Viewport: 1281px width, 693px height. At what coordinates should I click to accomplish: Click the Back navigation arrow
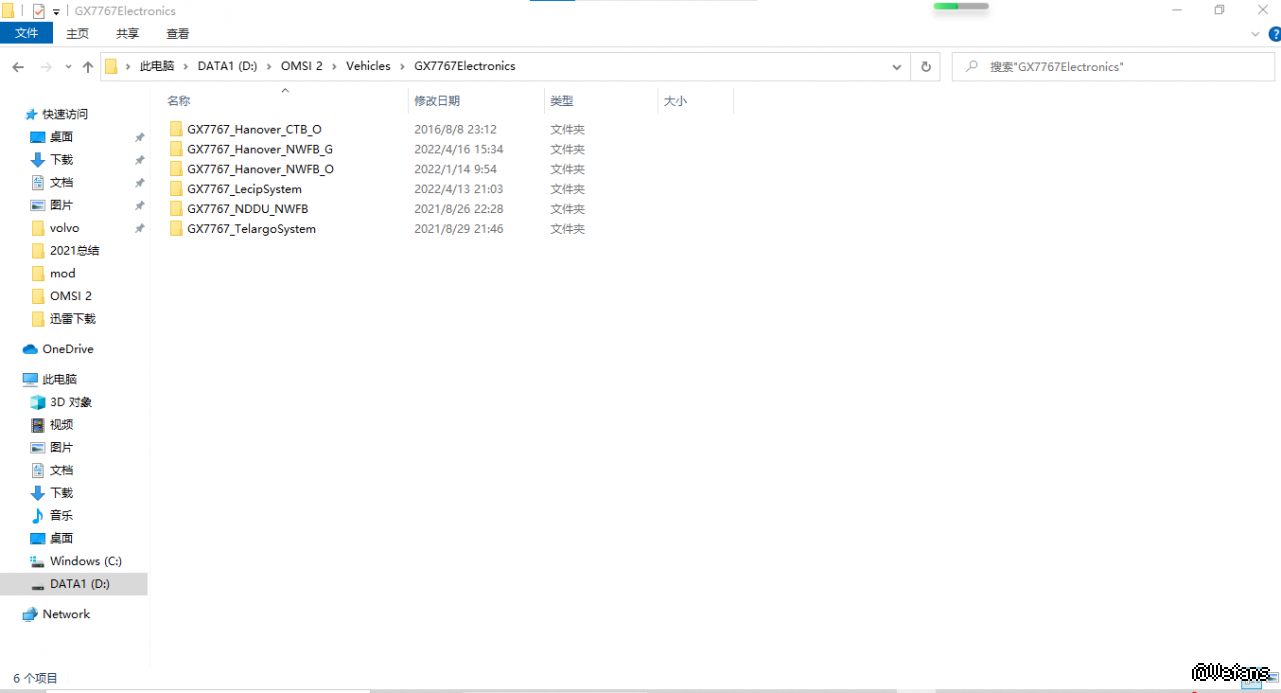point(18,67)
